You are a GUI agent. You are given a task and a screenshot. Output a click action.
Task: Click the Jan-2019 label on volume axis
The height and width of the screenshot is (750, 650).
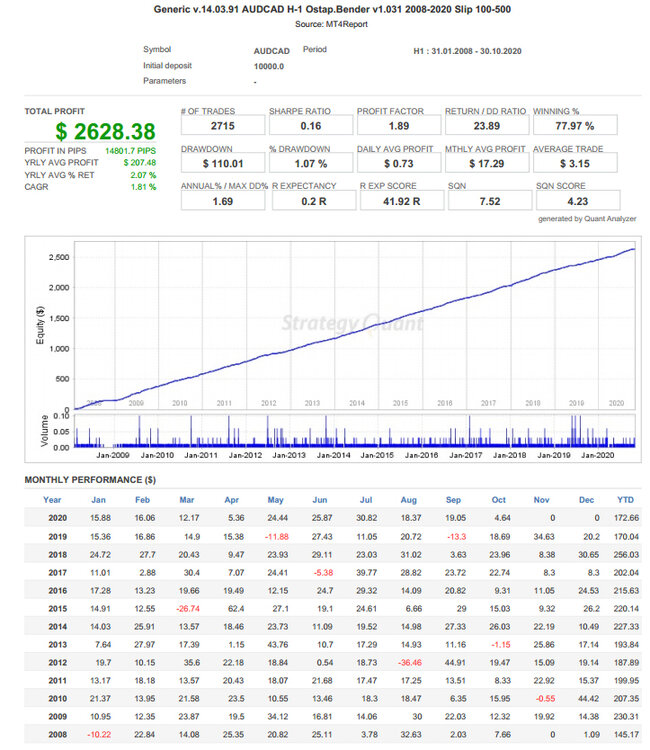(x=554, y=455)
